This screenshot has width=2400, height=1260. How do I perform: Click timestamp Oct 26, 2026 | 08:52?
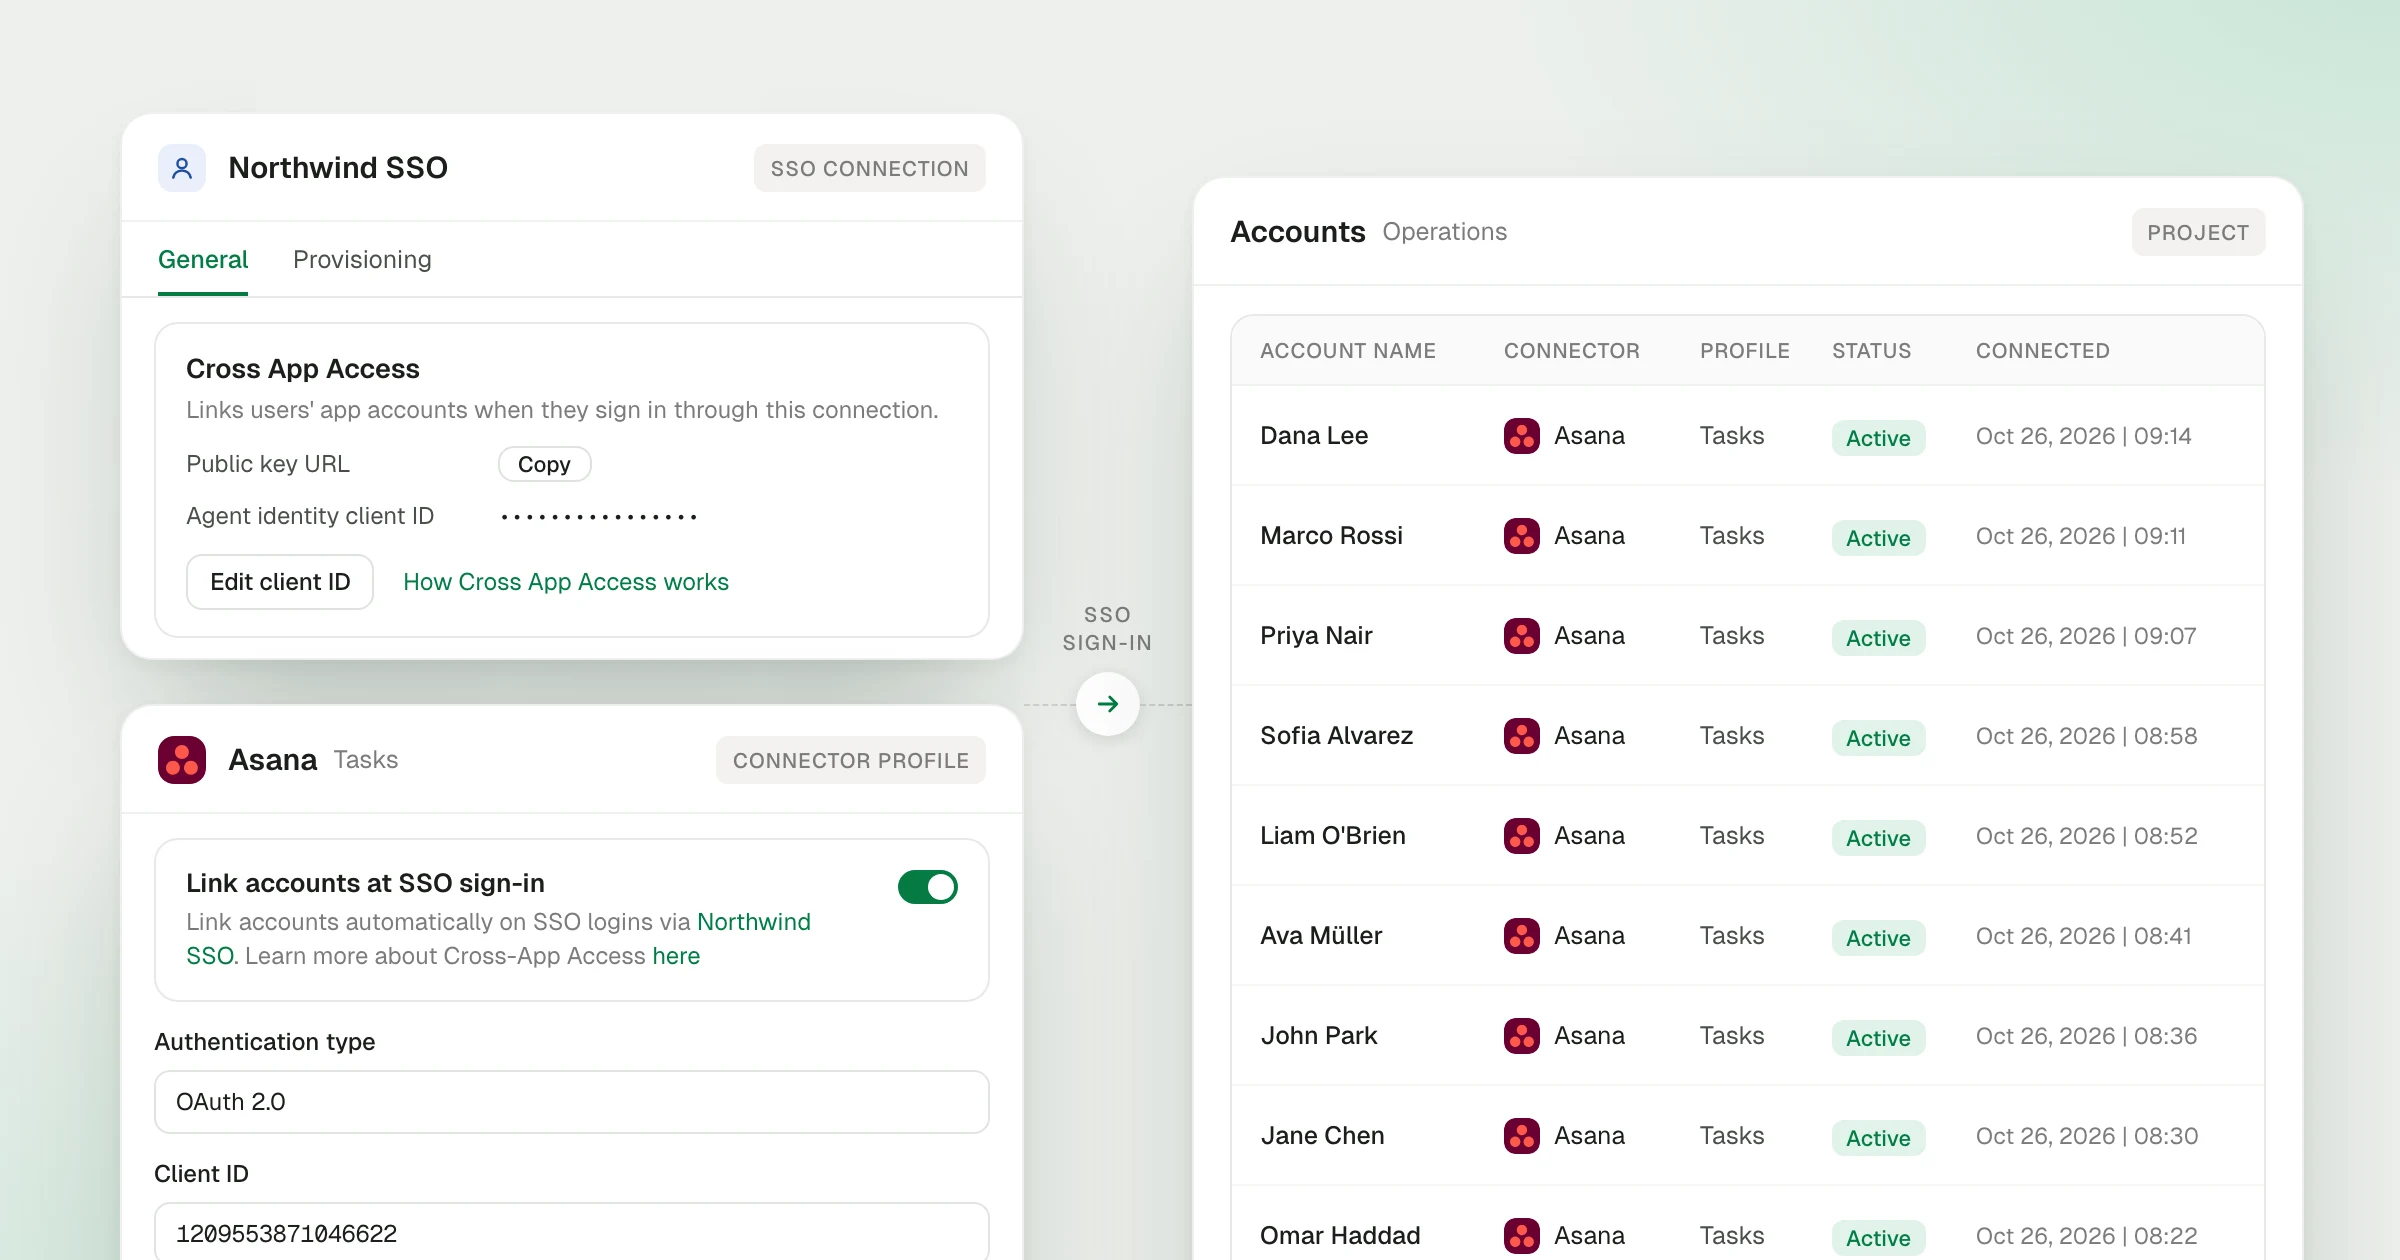pos(2087,836)
